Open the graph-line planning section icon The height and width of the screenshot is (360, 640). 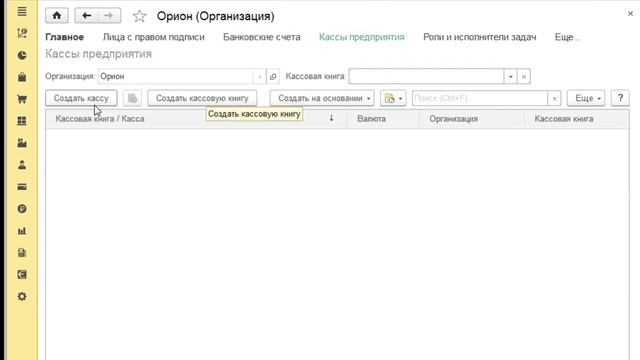(x=22, y=33)
